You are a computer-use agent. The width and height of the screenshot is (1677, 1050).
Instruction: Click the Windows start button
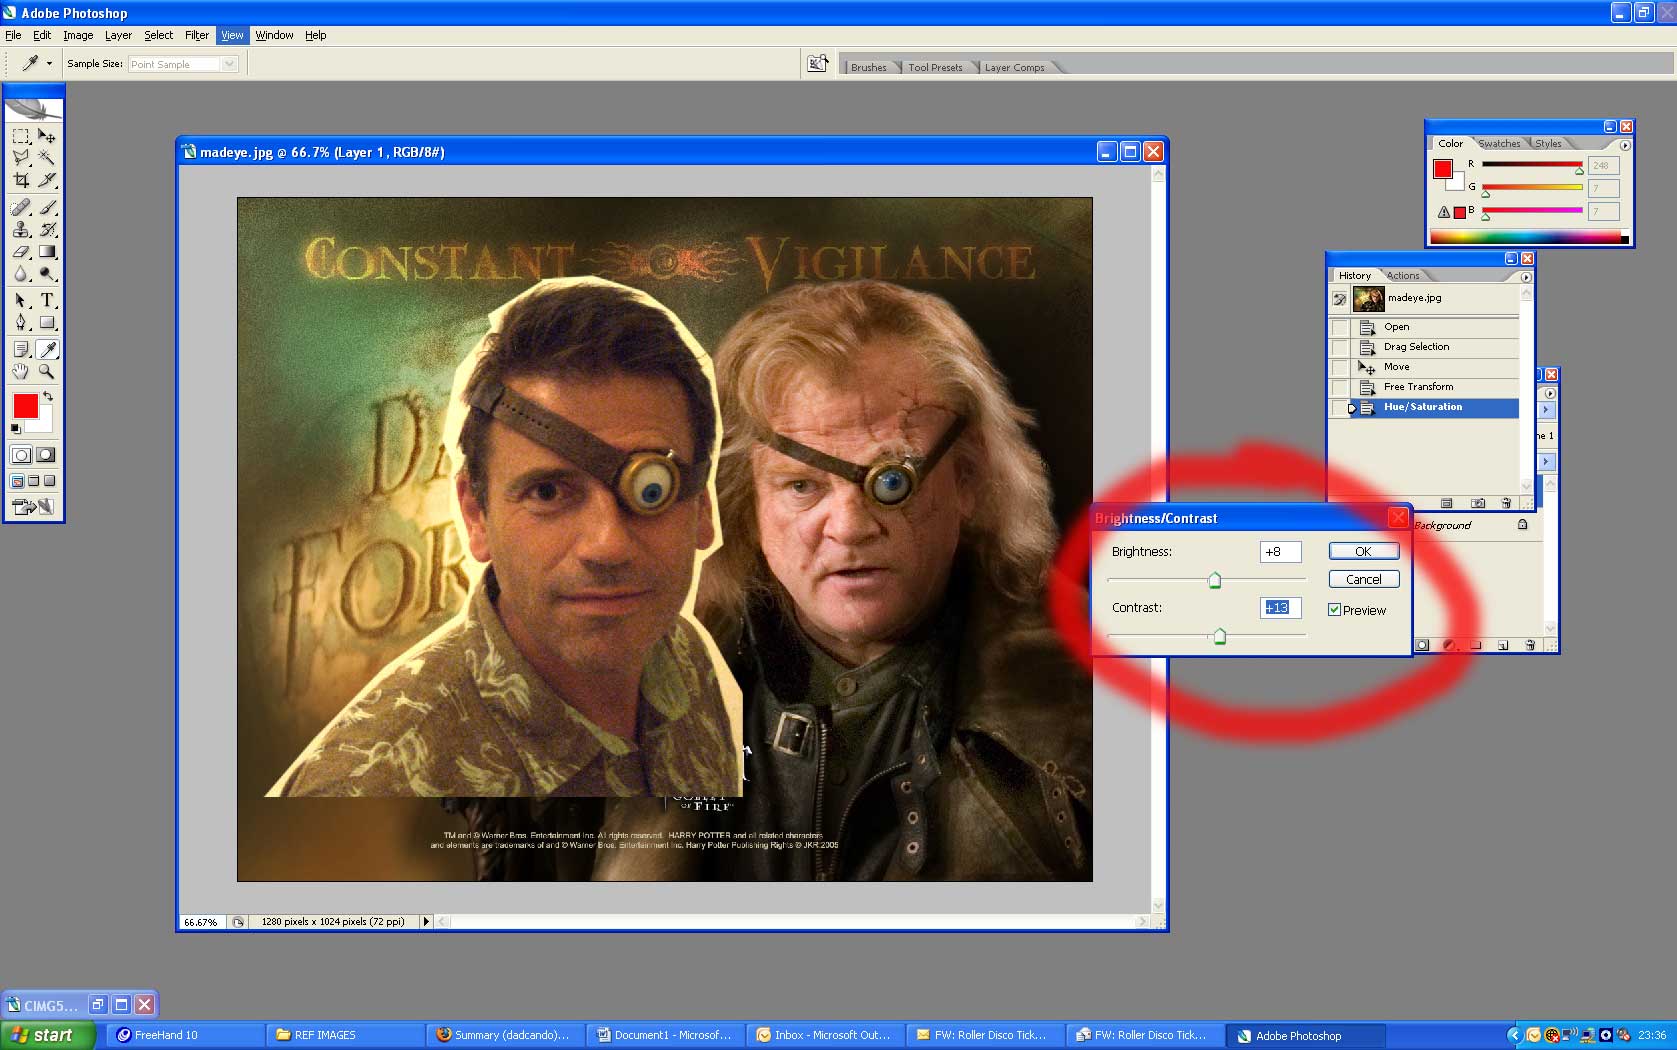click(x=48, y=1035)
